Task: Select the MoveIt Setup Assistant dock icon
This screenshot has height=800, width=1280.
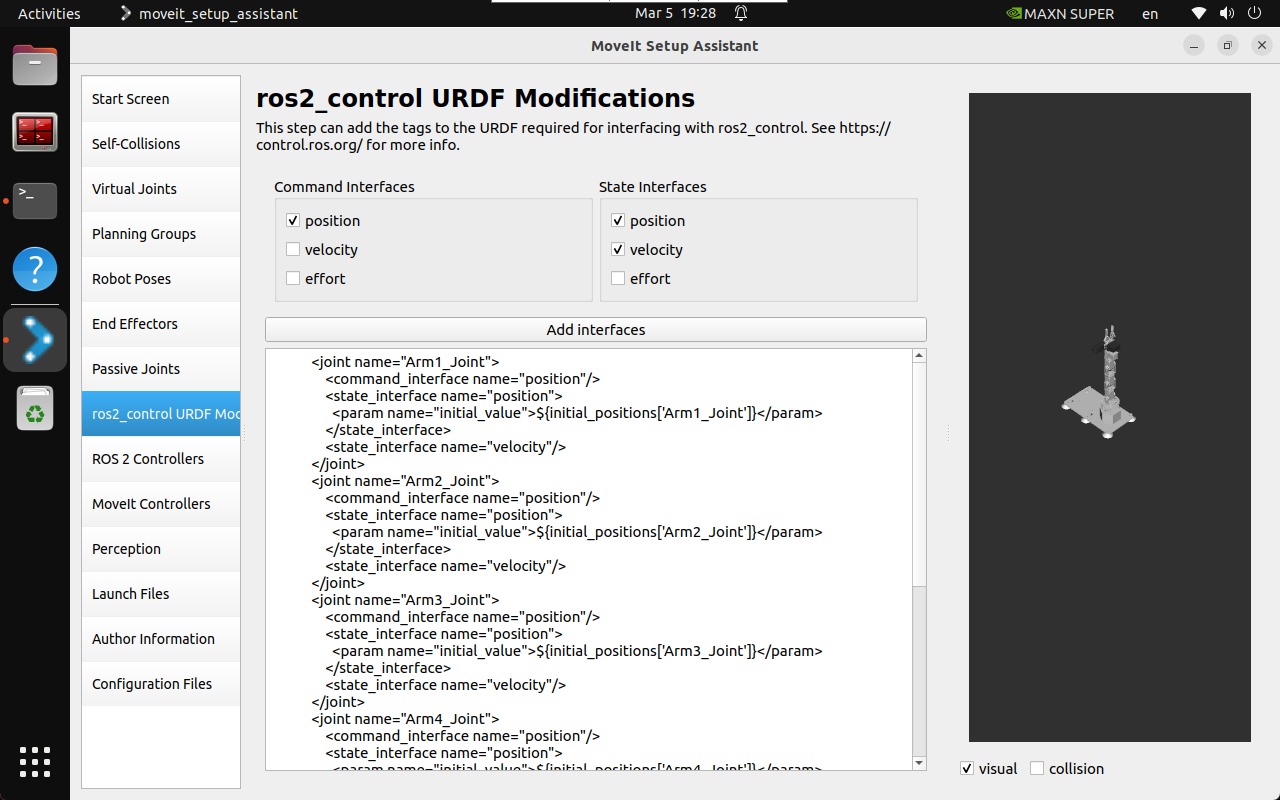Action: click(35, 340)
